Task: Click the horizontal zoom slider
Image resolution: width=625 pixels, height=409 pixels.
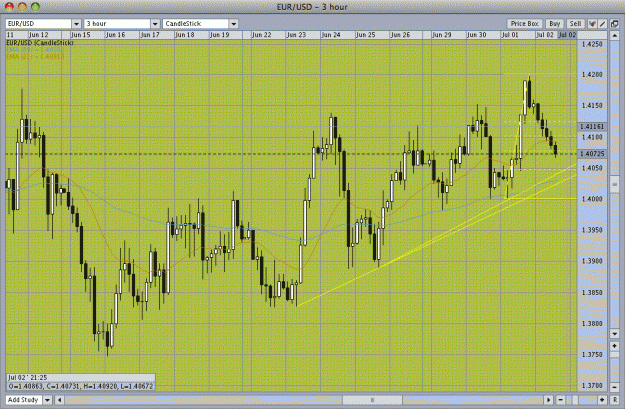Action: [575, 399]
